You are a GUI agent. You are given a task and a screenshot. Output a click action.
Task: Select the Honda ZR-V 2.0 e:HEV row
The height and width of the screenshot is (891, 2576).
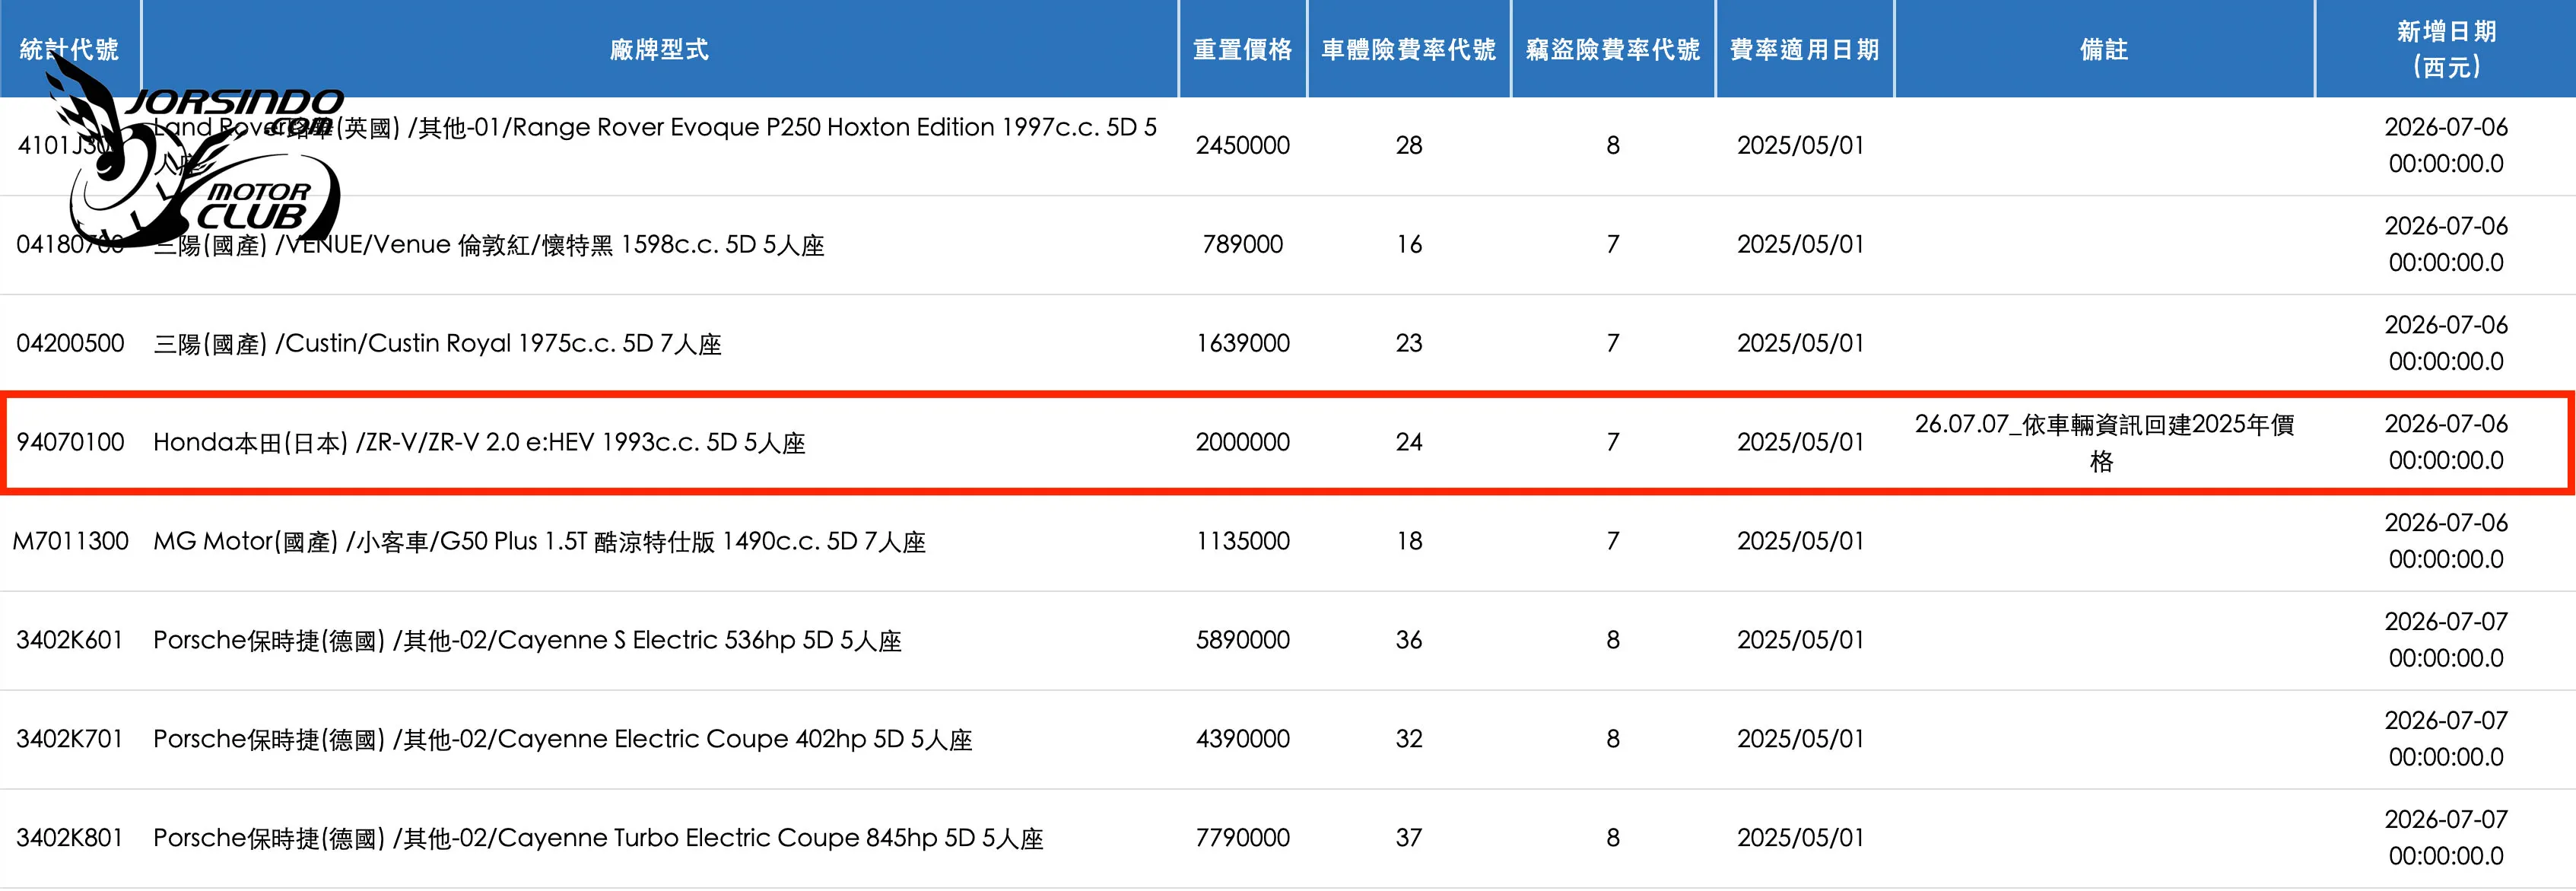coord(1288,442)
